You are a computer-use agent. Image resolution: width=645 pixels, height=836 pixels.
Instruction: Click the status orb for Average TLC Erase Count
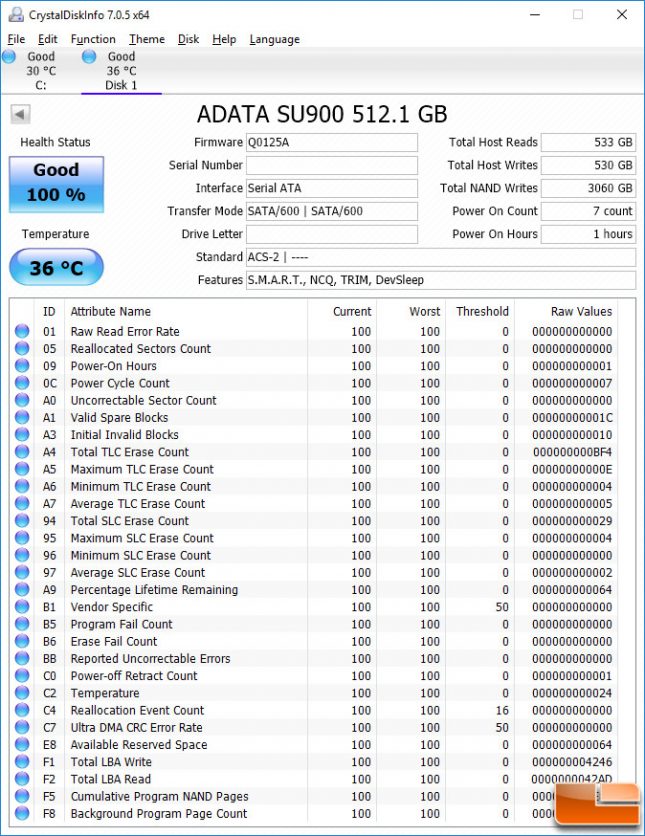coord(22,503)
